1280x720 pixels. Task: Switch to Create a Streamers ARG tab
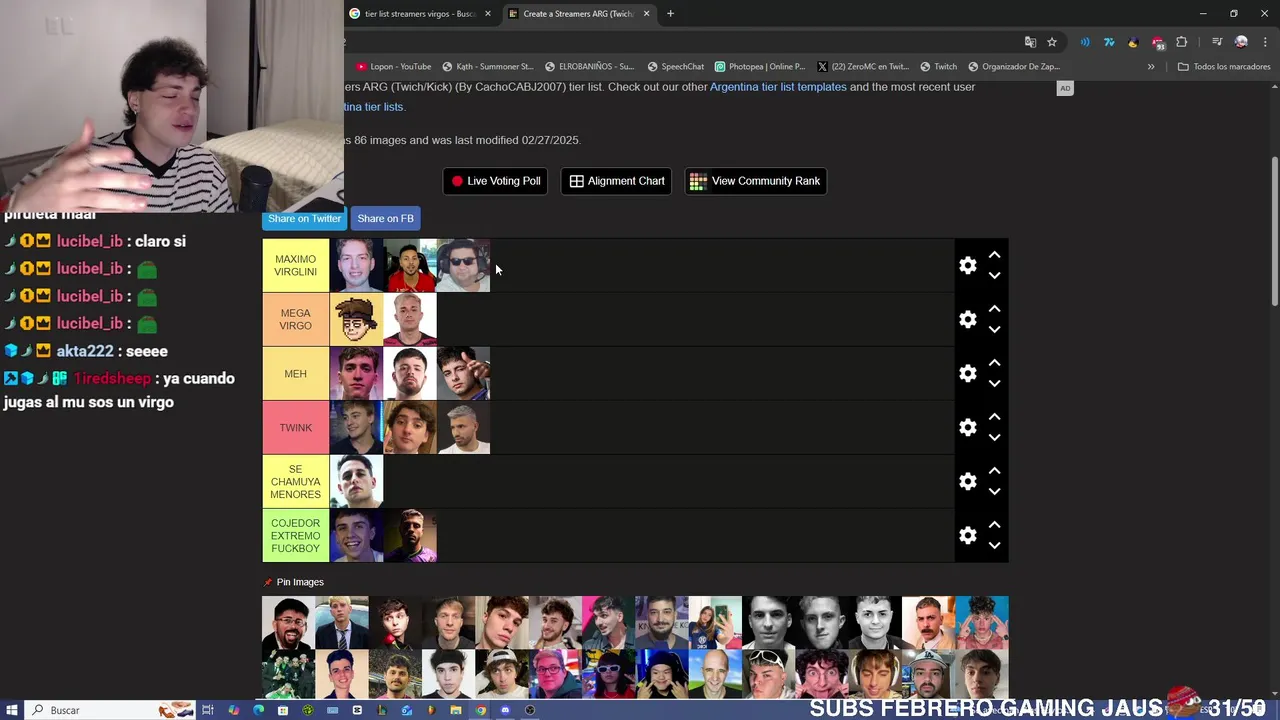click(x=578, y=14)
